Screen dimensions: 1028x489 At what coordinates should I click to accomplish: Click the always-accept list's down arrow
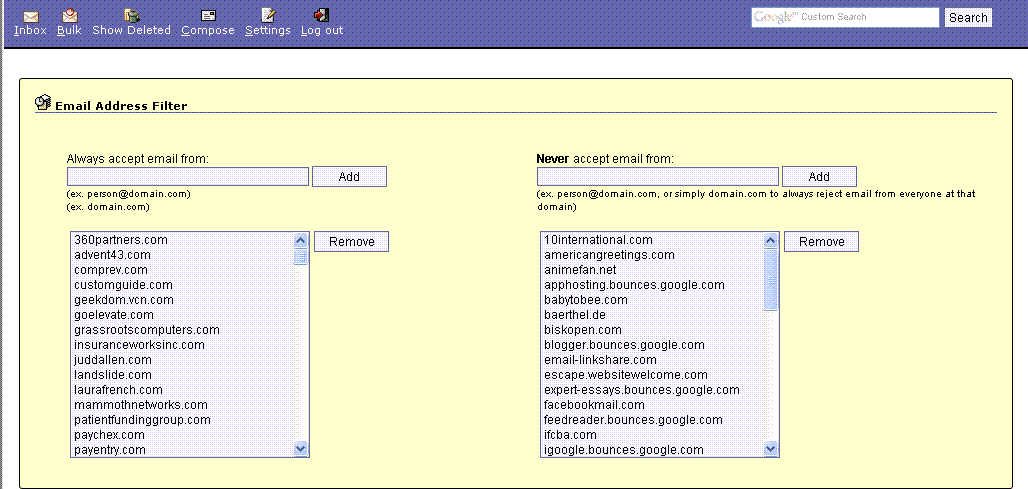pyautogui.click(x=301, y=448)
